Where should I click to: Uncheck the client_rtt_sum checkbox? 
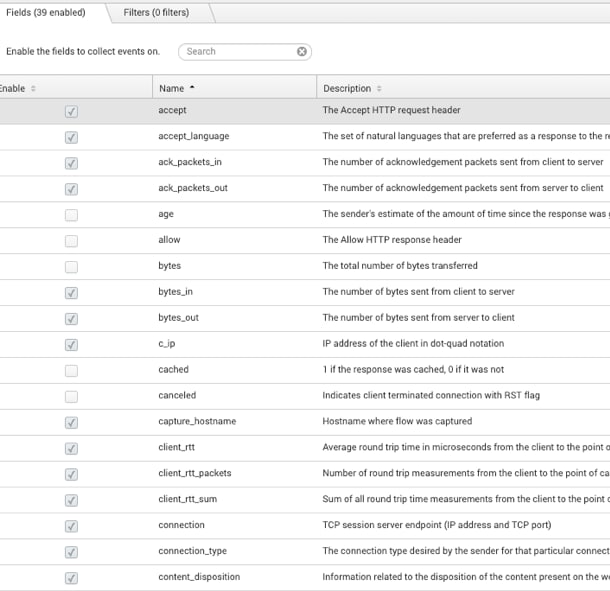click(x=71, y=500)
